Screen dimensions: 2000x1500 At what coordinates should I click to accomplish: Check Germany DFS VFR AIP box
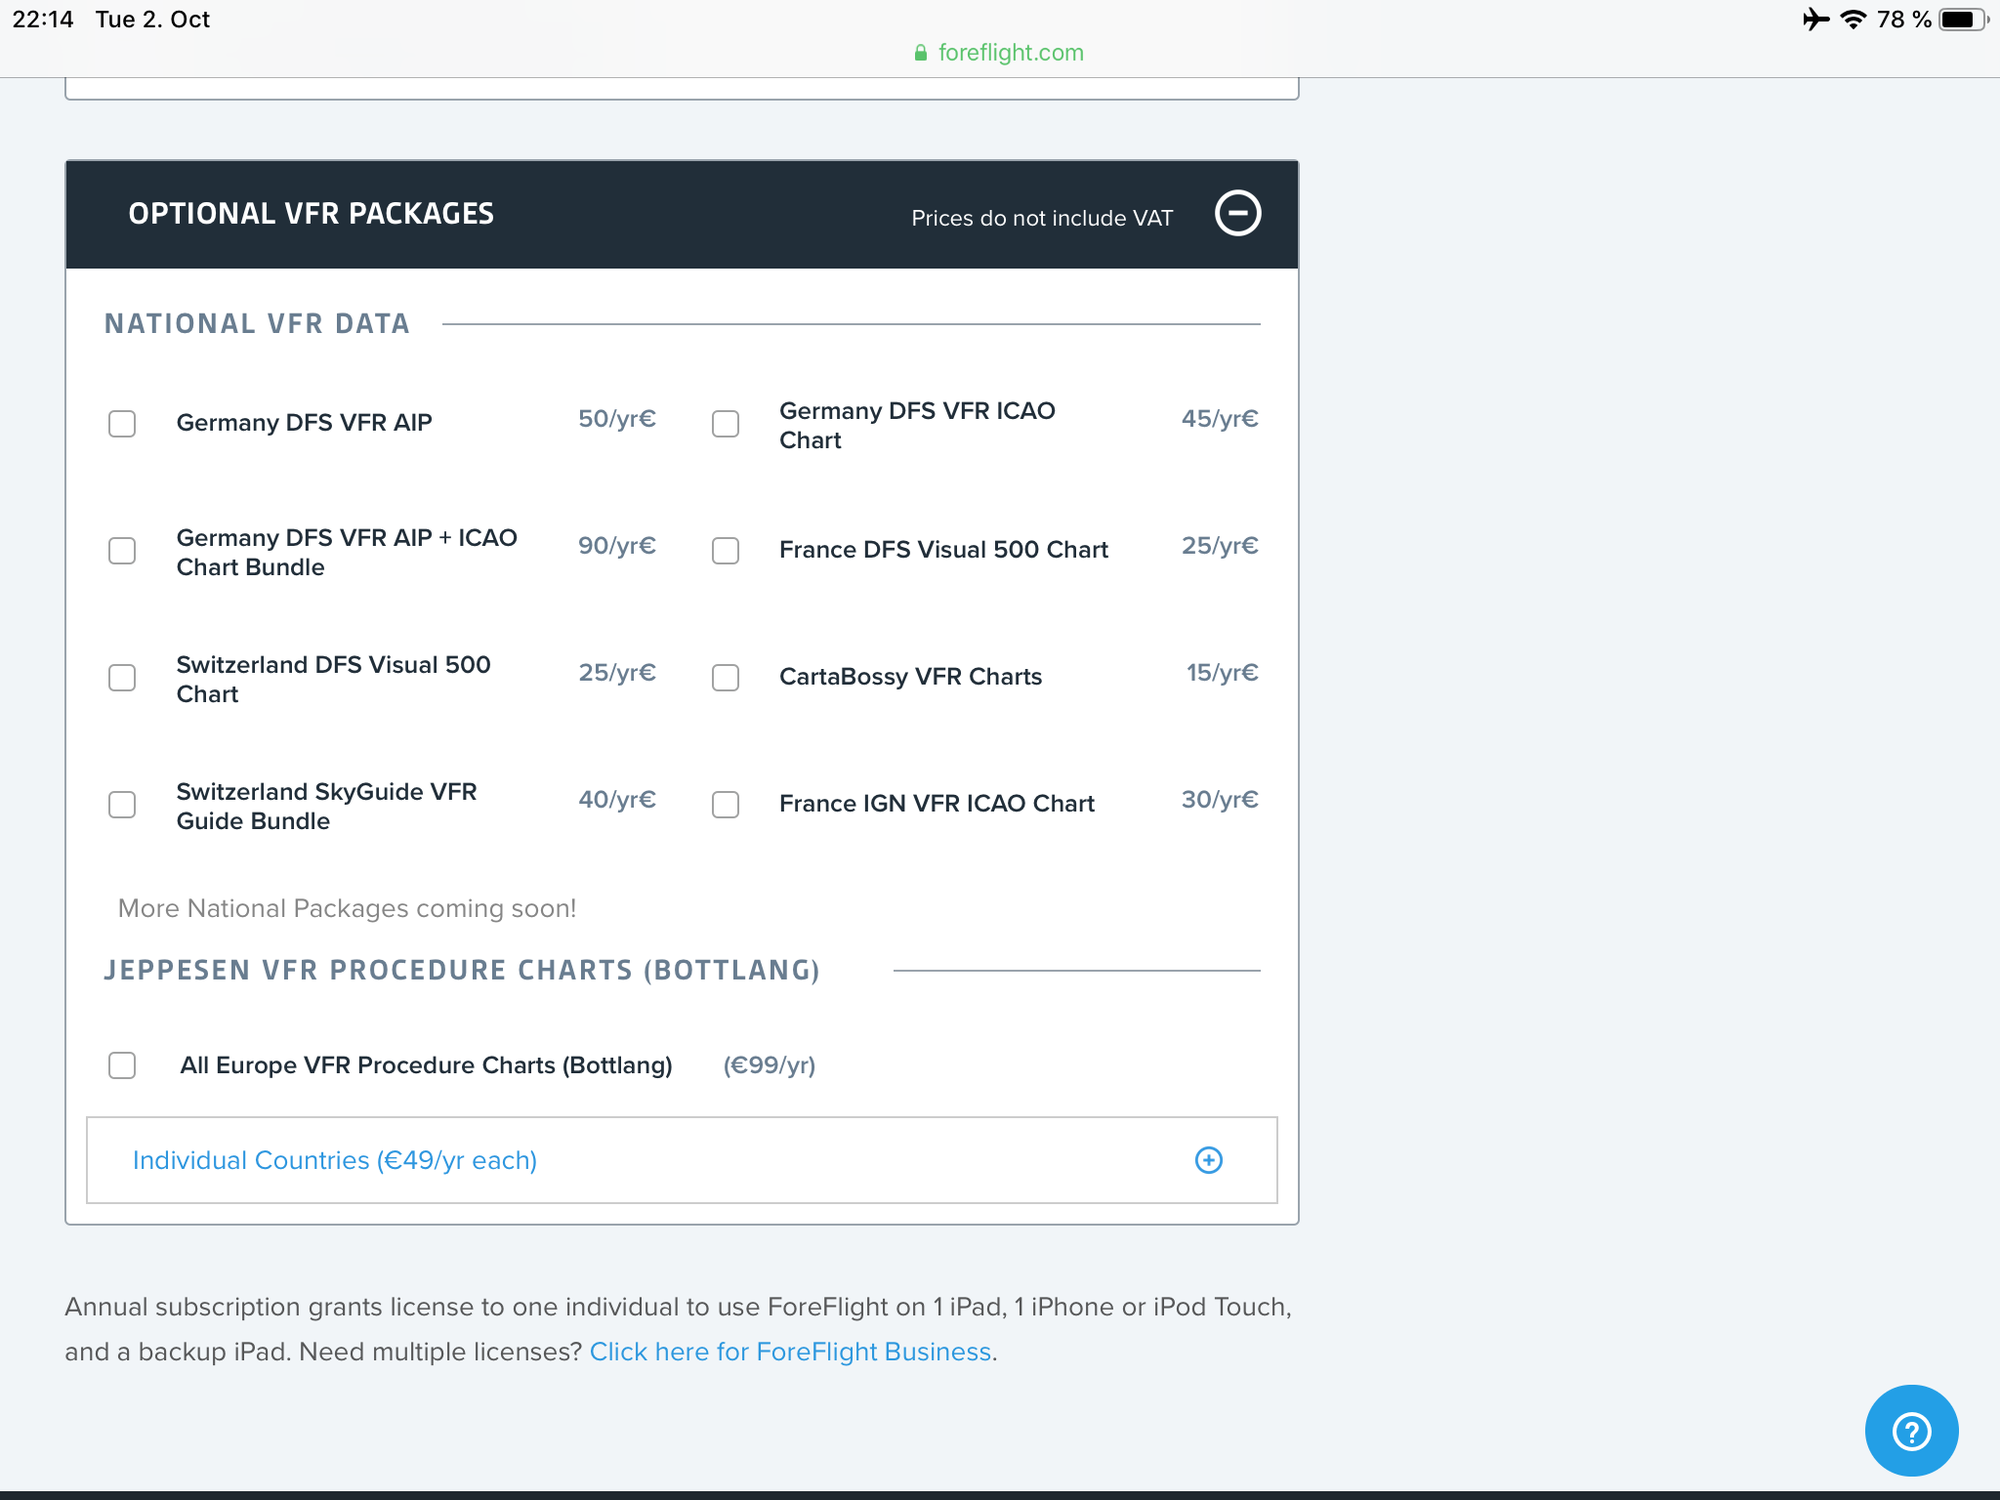click(x=122, y=423)
